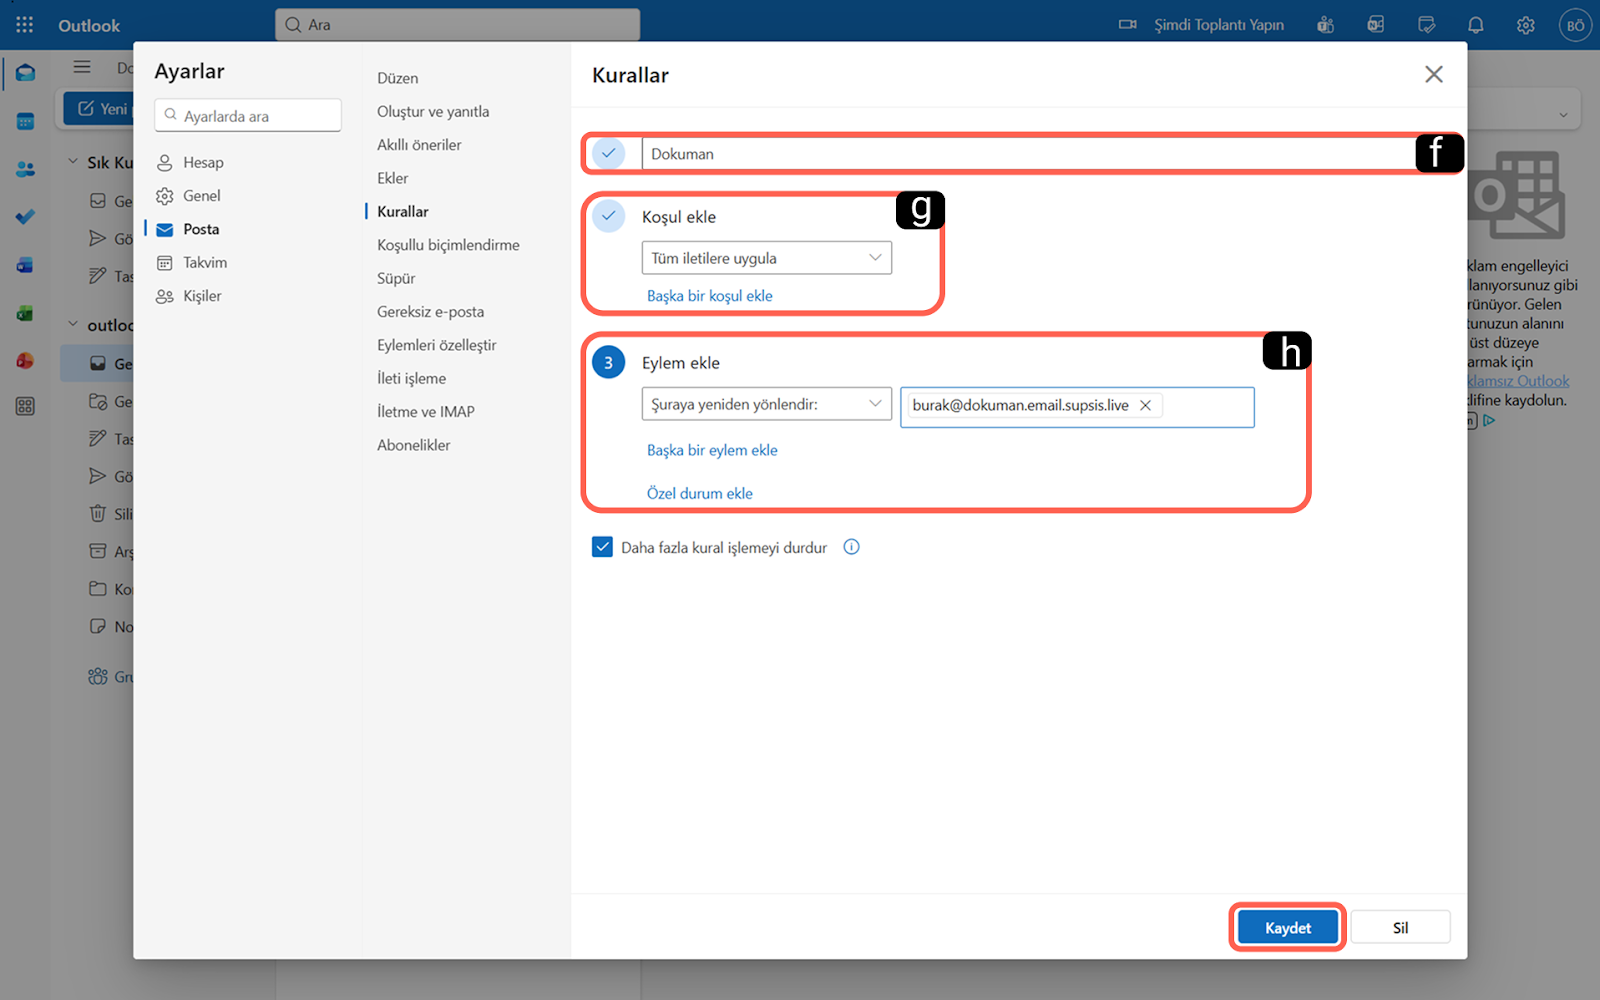
Task: Expand the 'Tüm iletilere uygula' condition dropdown
Action: [x=766, y=258]
